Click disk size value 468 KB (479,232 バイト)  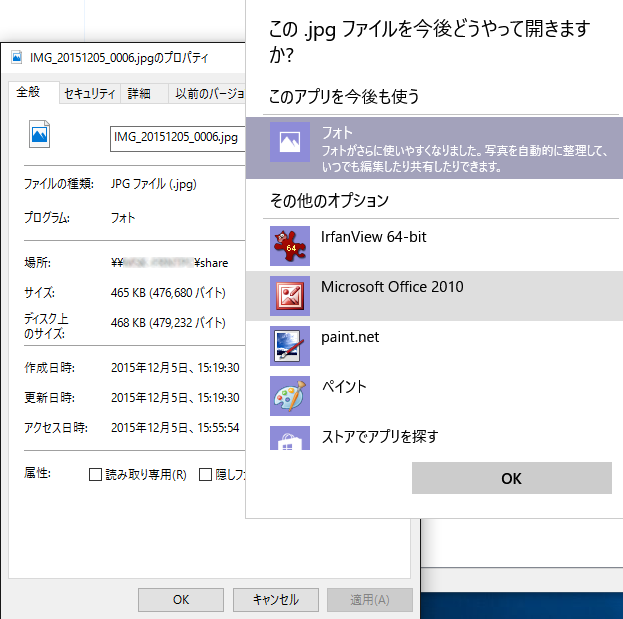[x=168, y=323]
